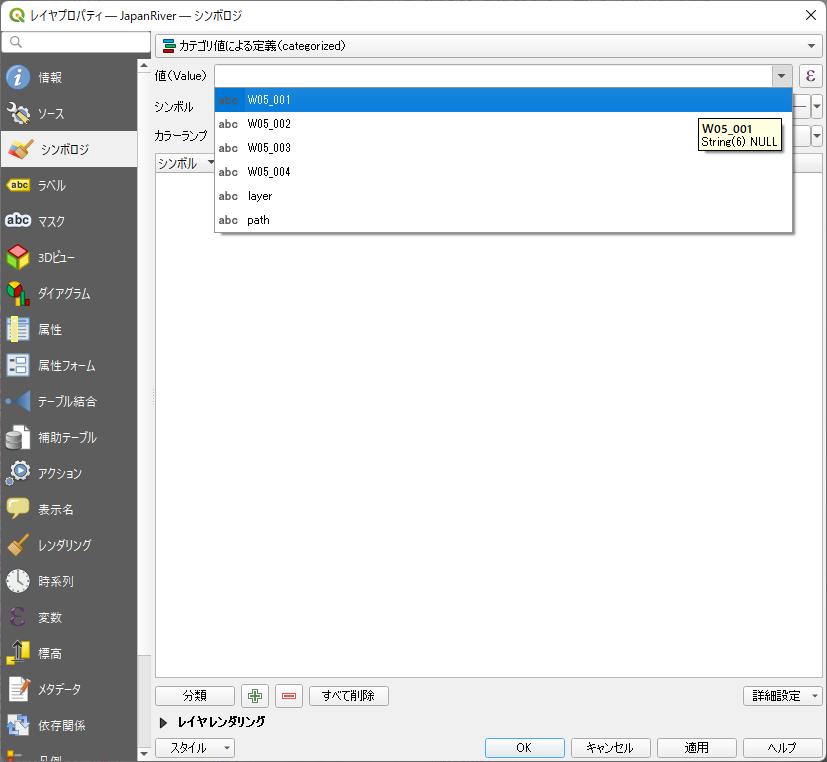This screenshot has width=827, height=762.
Task: Open the スタイル (Style) dropdown menu
Action: (x=195, y=748)
